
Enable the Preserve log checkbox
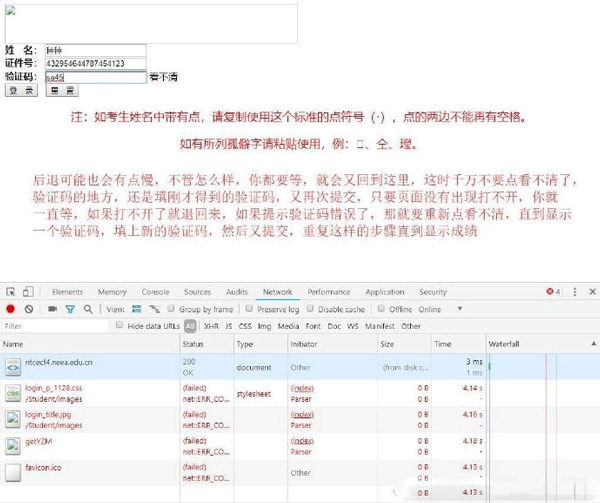pyautogui.click(x=250, y=309)
